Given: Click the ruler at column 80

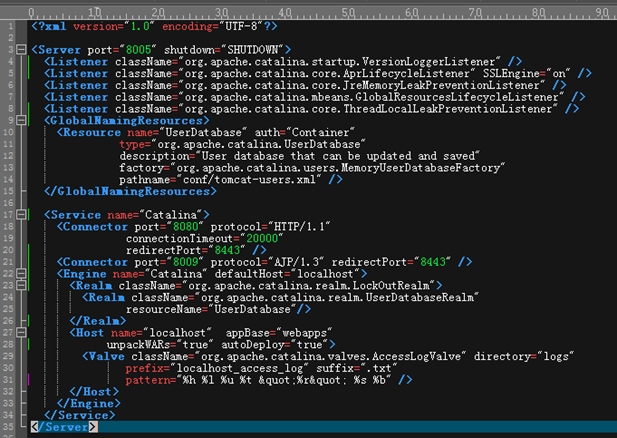Looking at the screenshot, I should coord(539,13).
